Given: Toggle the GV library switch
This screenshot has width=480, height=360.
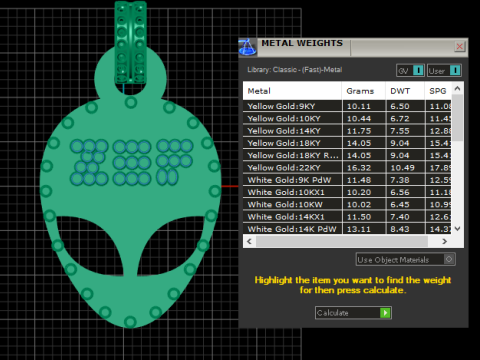Looking at the screenshot, I should (410, 71).
